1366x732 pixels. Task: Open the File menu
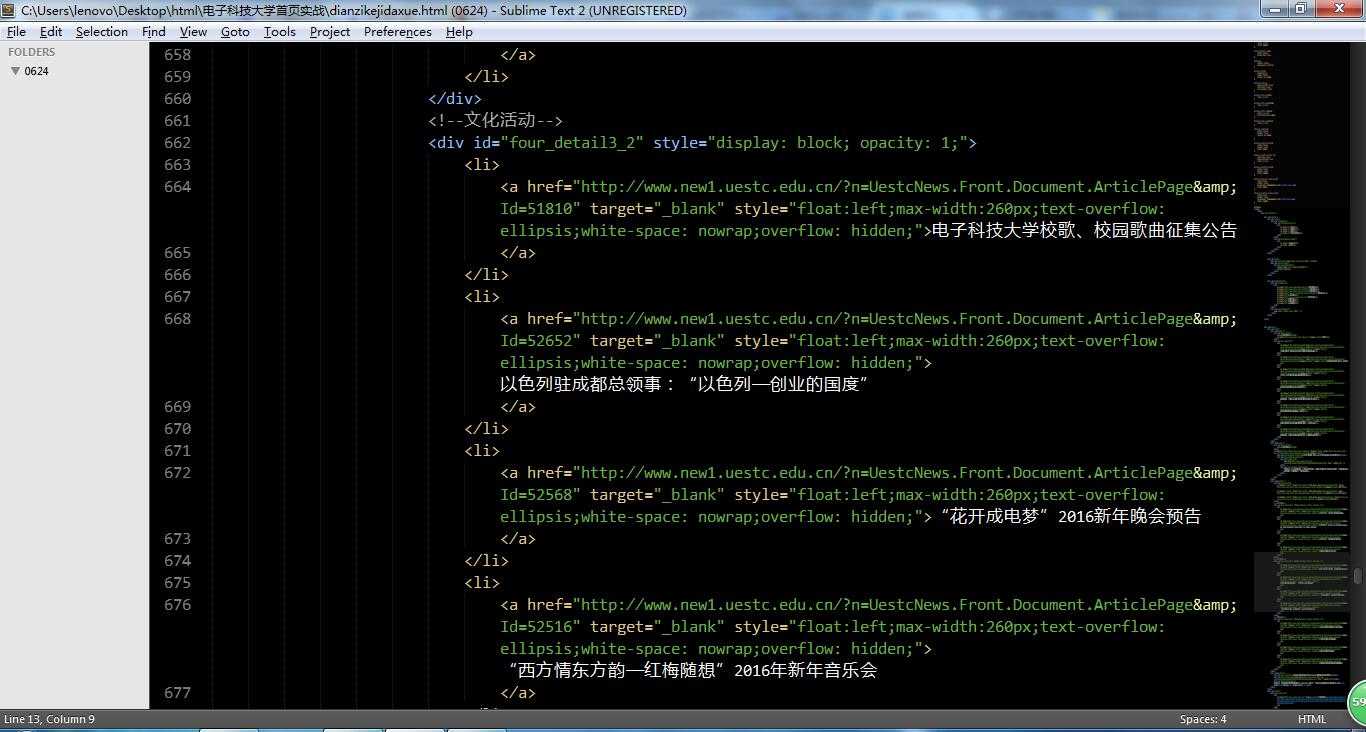pyautogui.click(x=16, y=32)
